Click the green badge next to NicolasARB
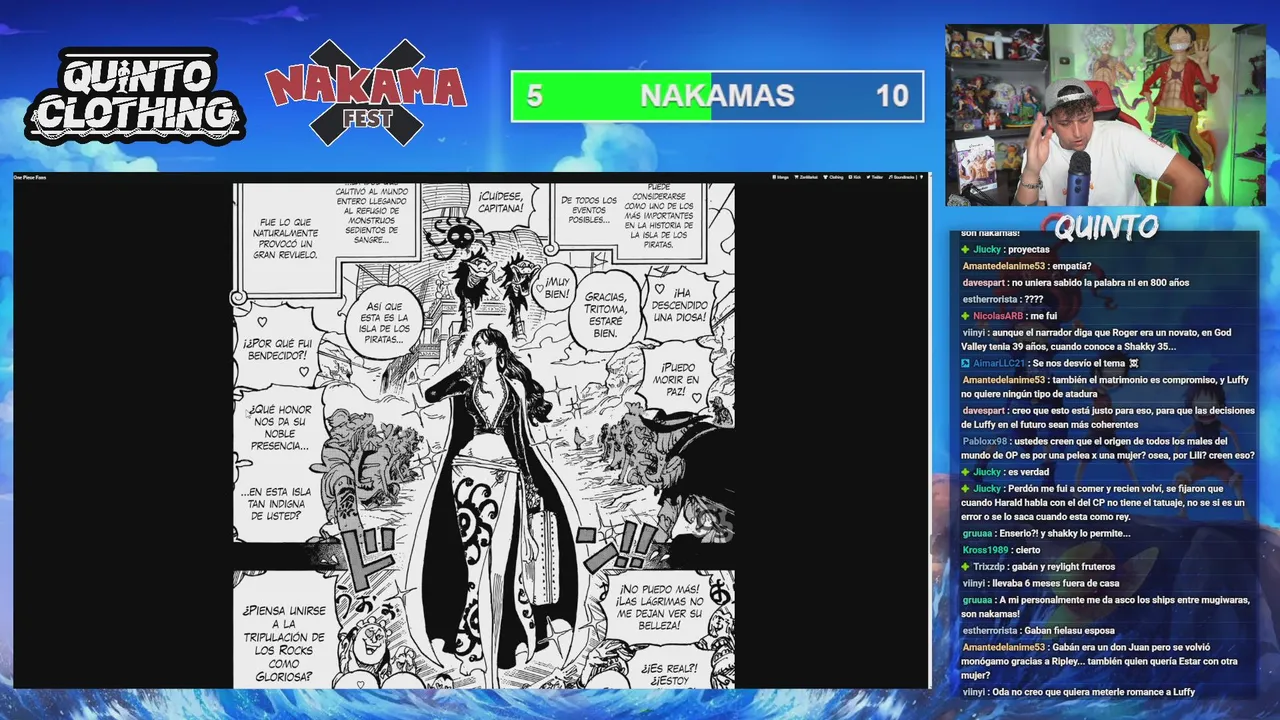 click(x=965, y=316)
